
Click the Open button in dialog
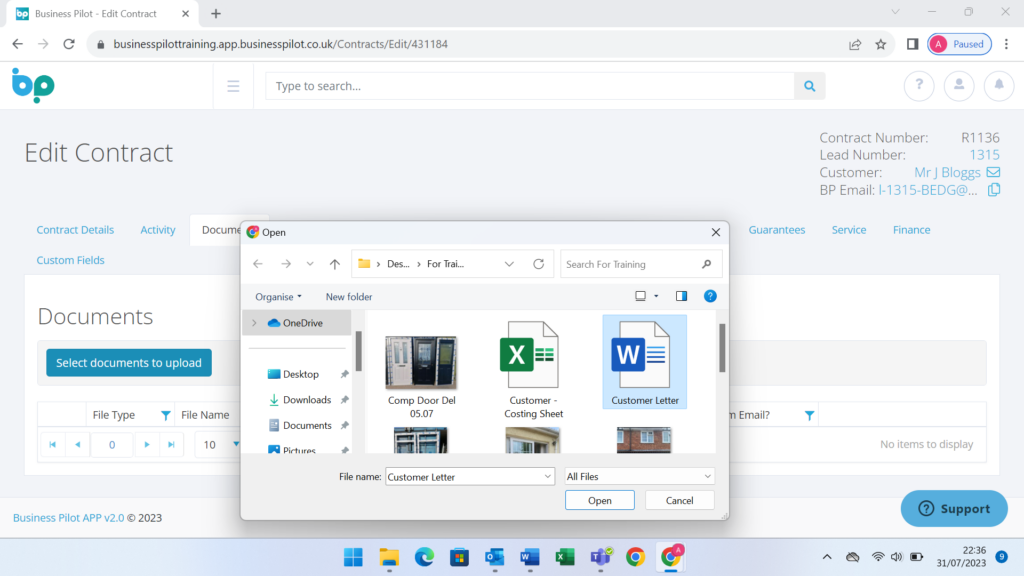tap(599, 500)
